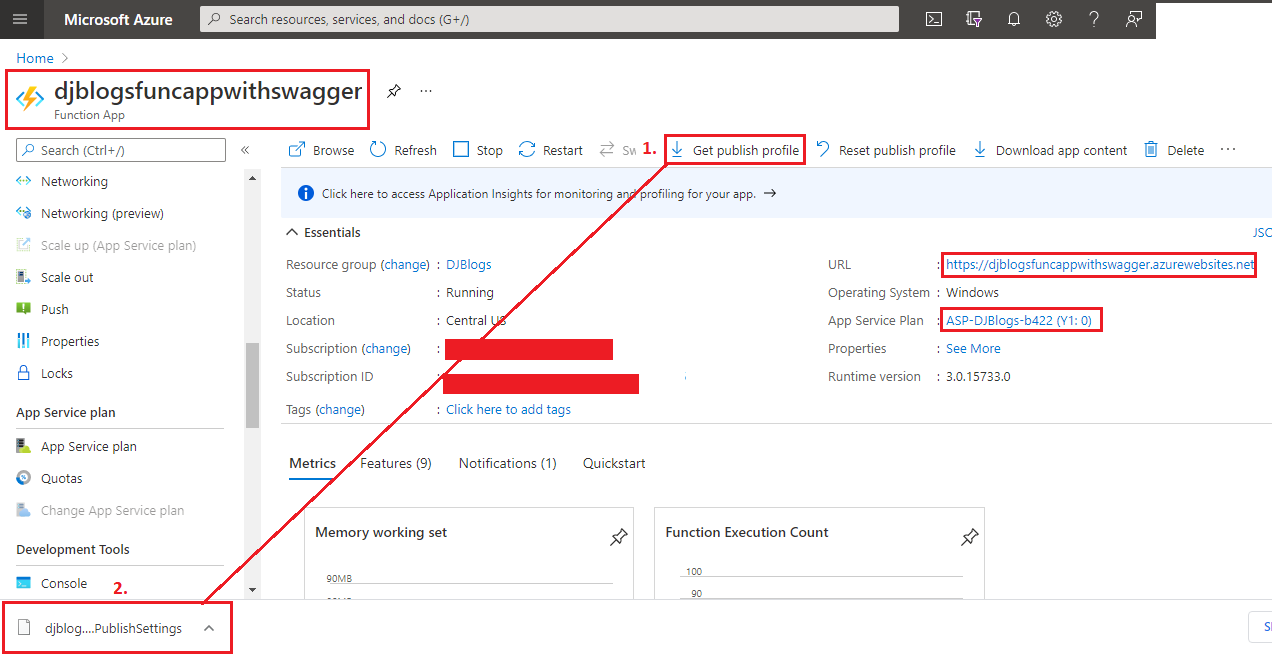This screenshot has width=1272, height=656.
Task: Open options for downloaded PublishSettings file
Action: (209, 628)
